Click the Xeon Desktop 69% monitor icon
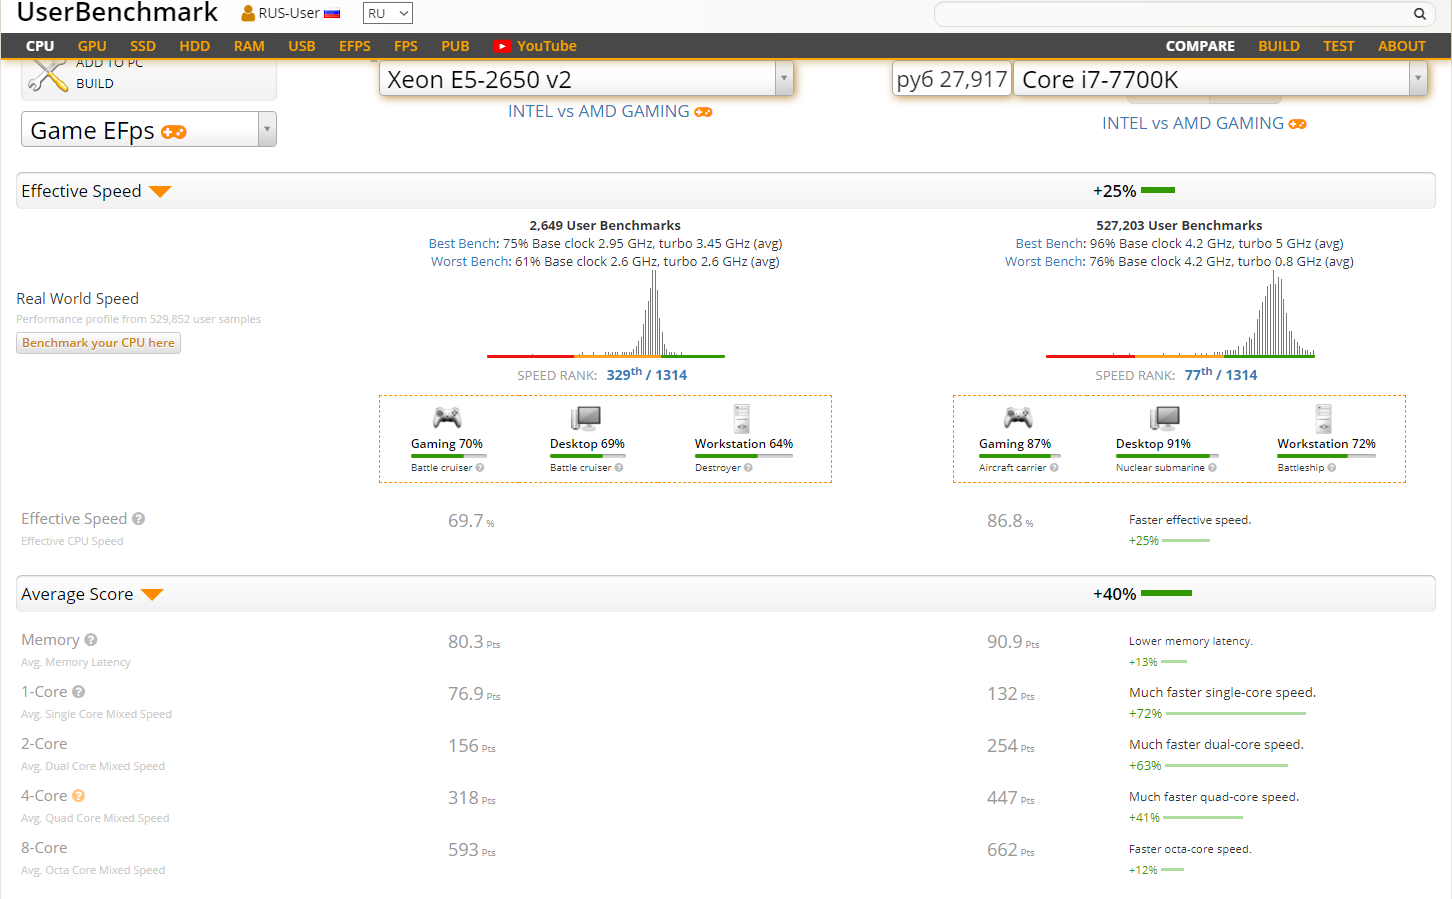 point(586,418)
